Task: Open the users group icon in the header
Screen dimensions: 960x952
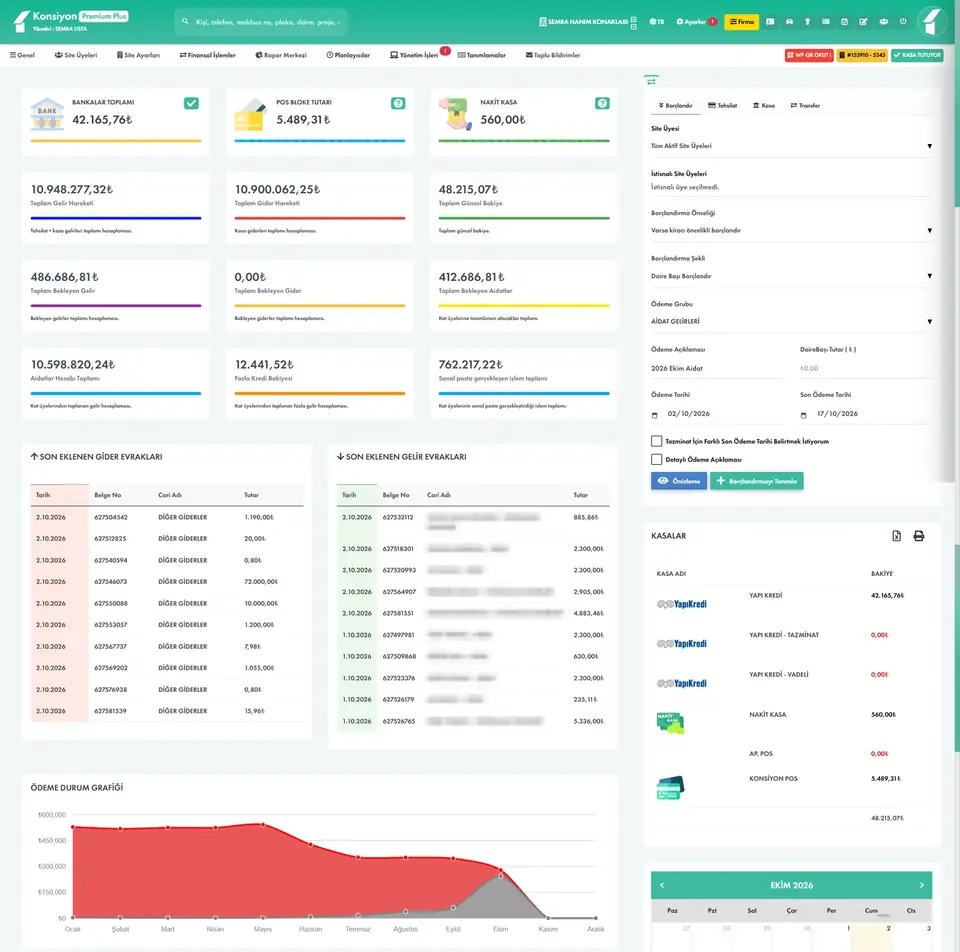Action: coord(883,21)
